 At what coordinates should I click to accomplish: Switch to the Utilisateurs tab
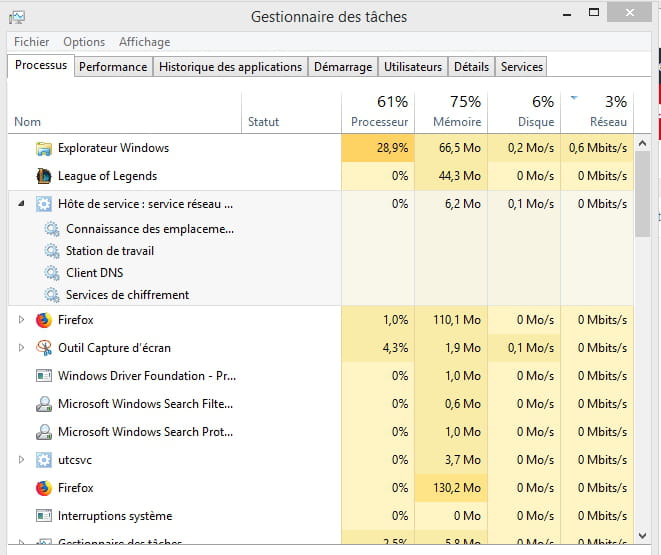(x=413, y=67)
